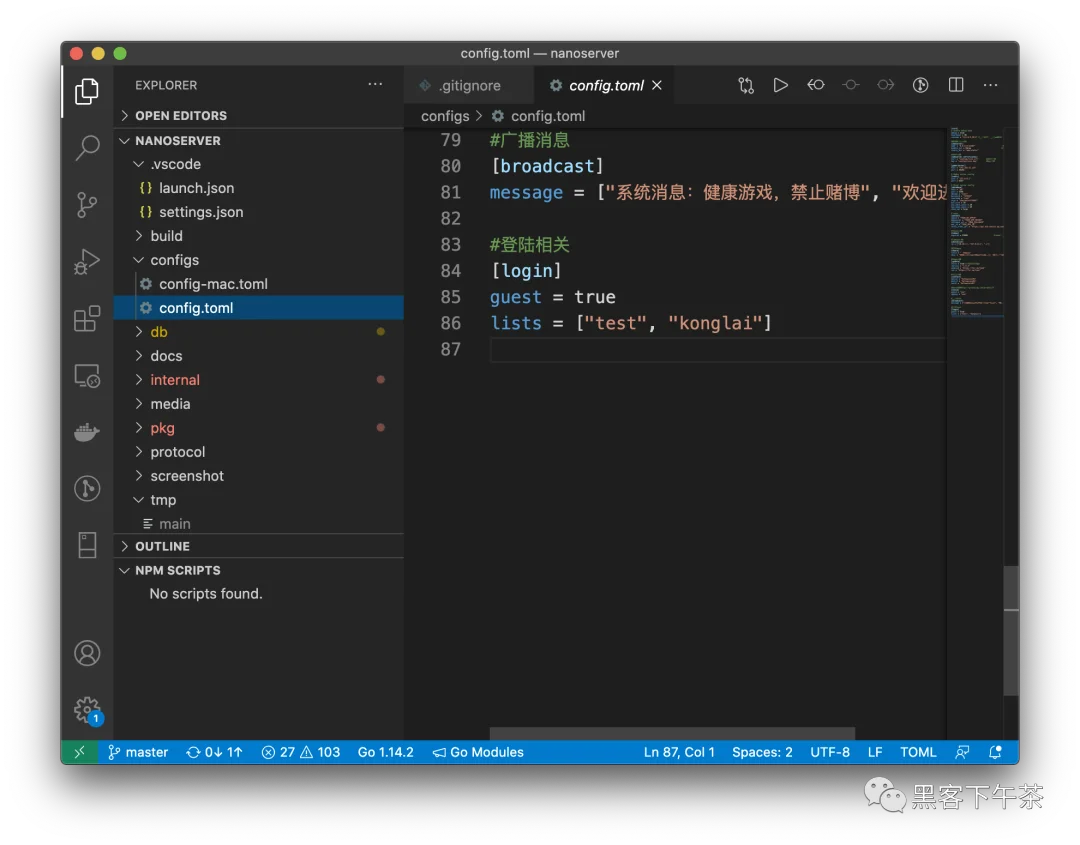The width and height of the screenshot is (1080, 845).
Task: Open the Run and Debug view icon
Action: 87,262
